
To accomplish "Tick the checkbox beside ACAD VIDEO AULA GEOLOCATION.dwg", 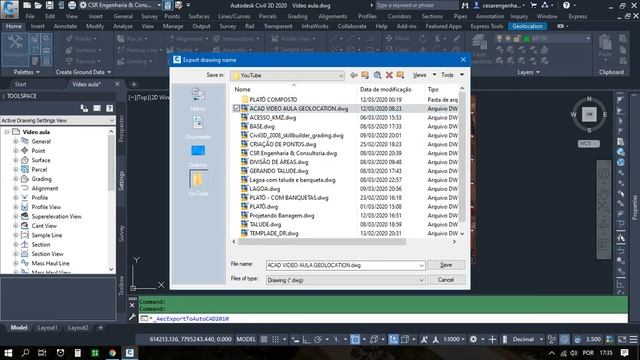I will pos(236,109).
